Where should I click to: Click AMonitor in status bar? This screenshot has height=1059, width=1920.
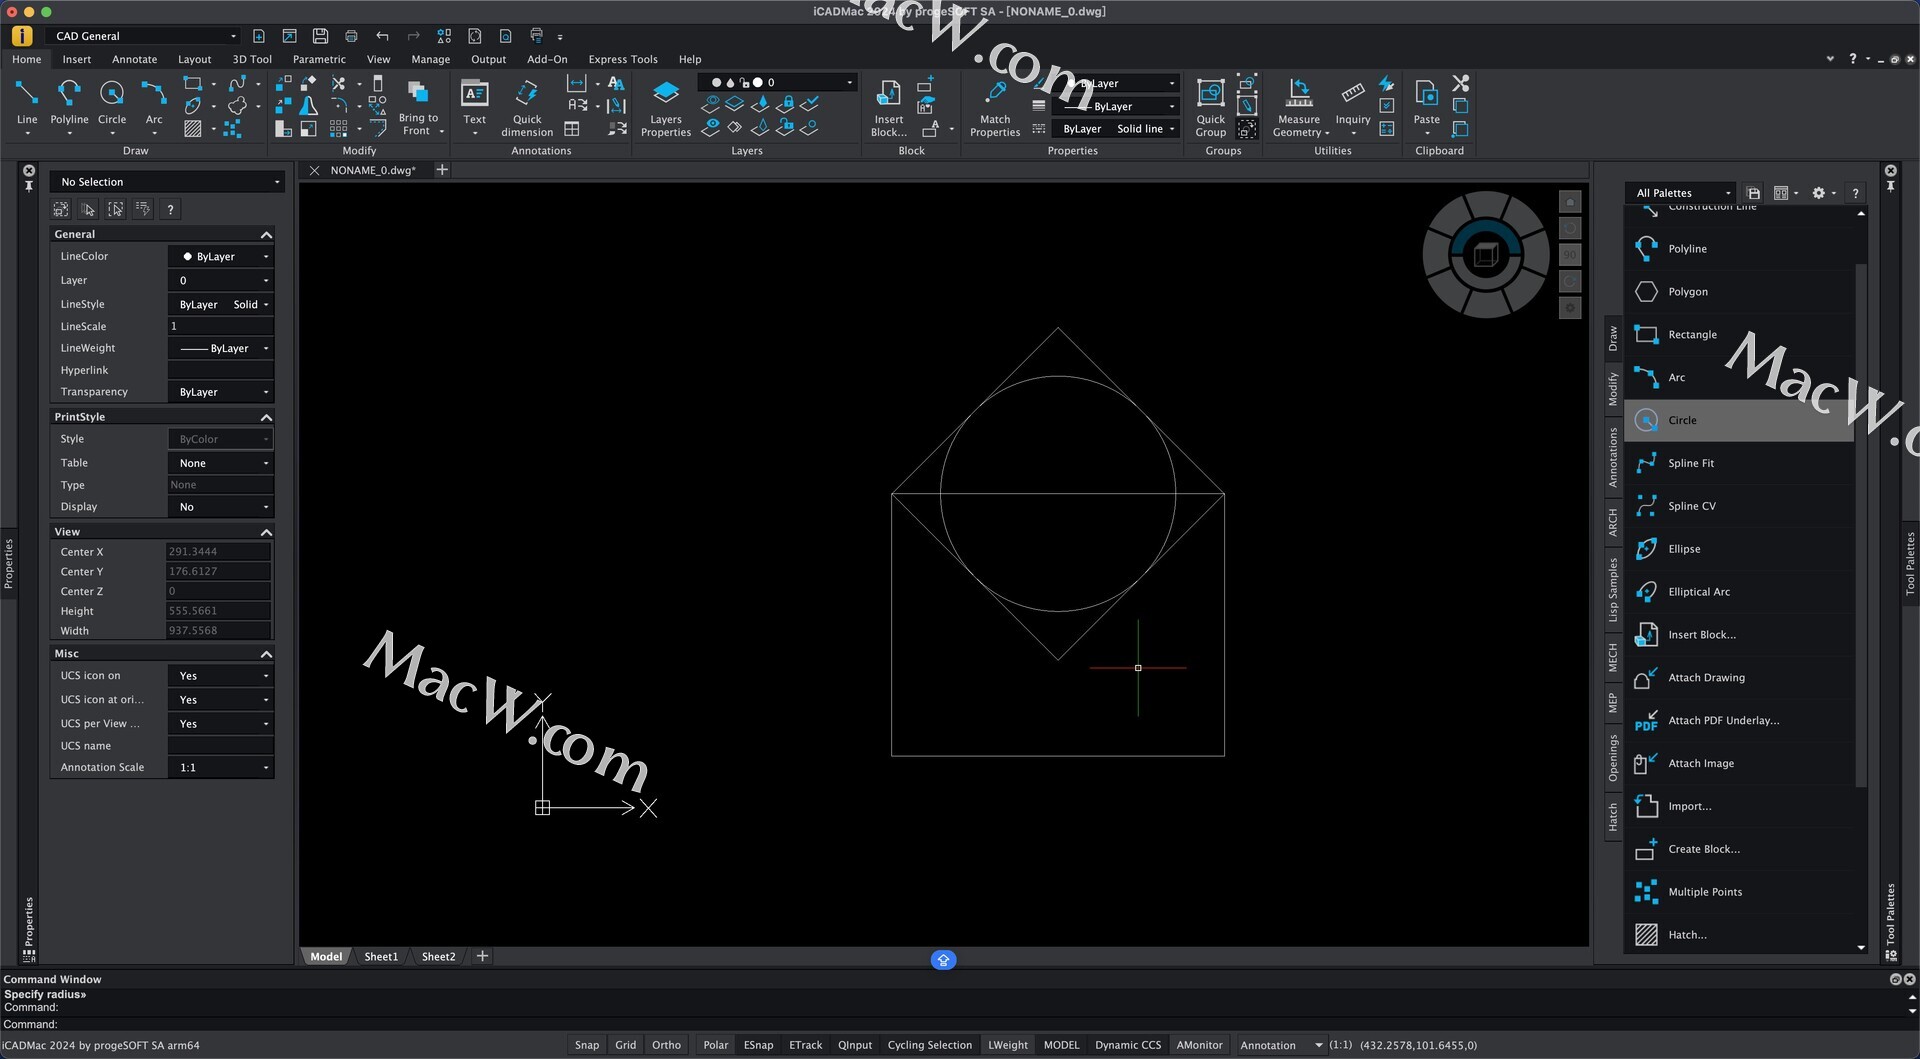pyautogui.click(x=1199, y=1045)
